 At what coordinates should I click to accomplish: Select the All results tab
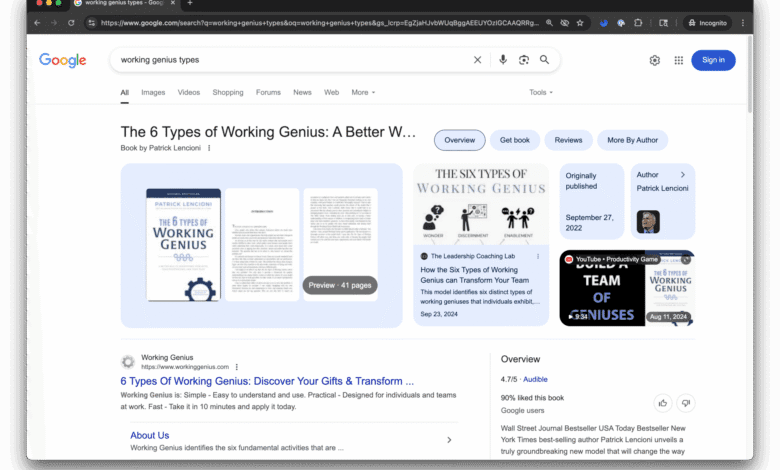coord(124,93)
